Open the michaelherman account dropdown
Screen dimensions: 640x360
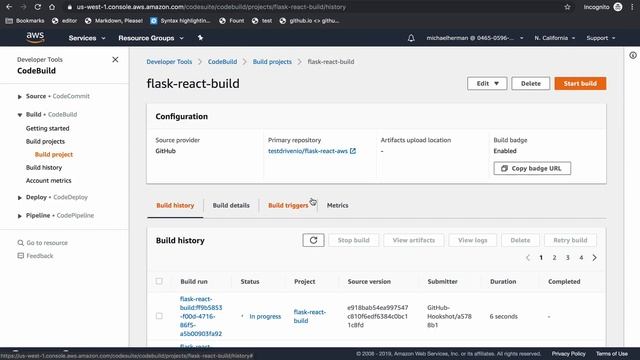pyautogui.click(x=475, y=38)
